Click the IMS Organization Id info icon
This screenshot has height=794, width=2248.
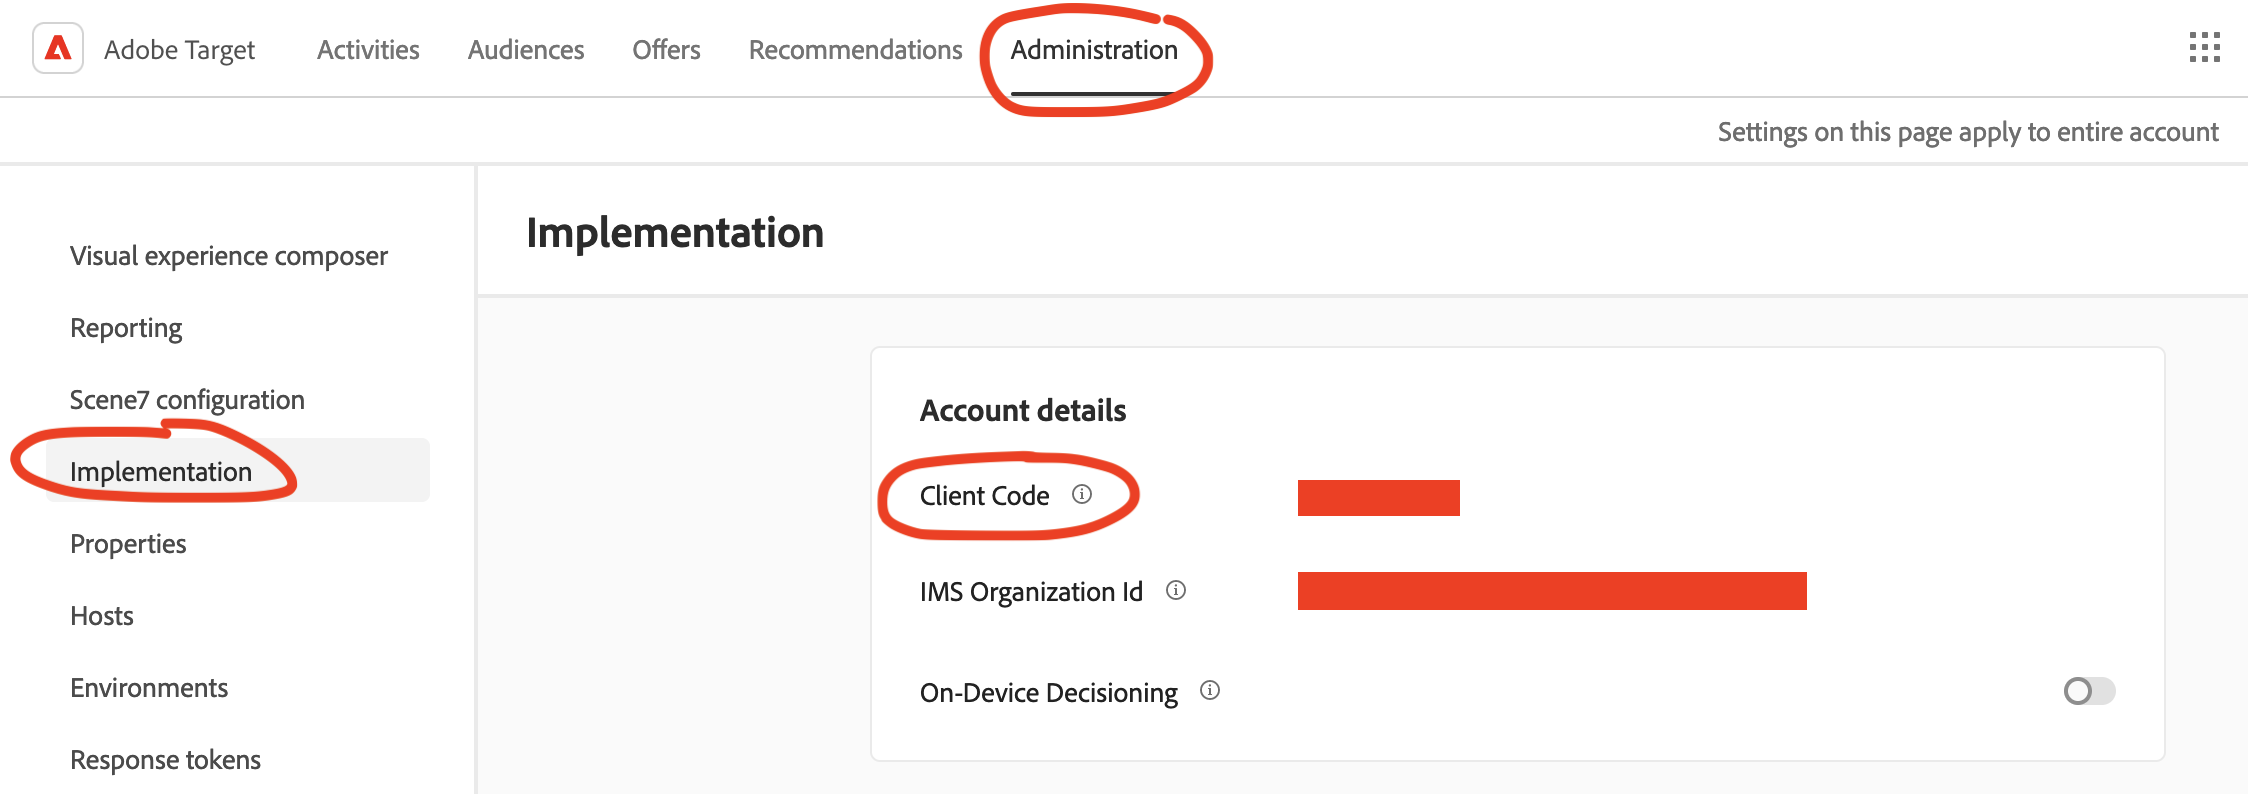[1176, 590]
